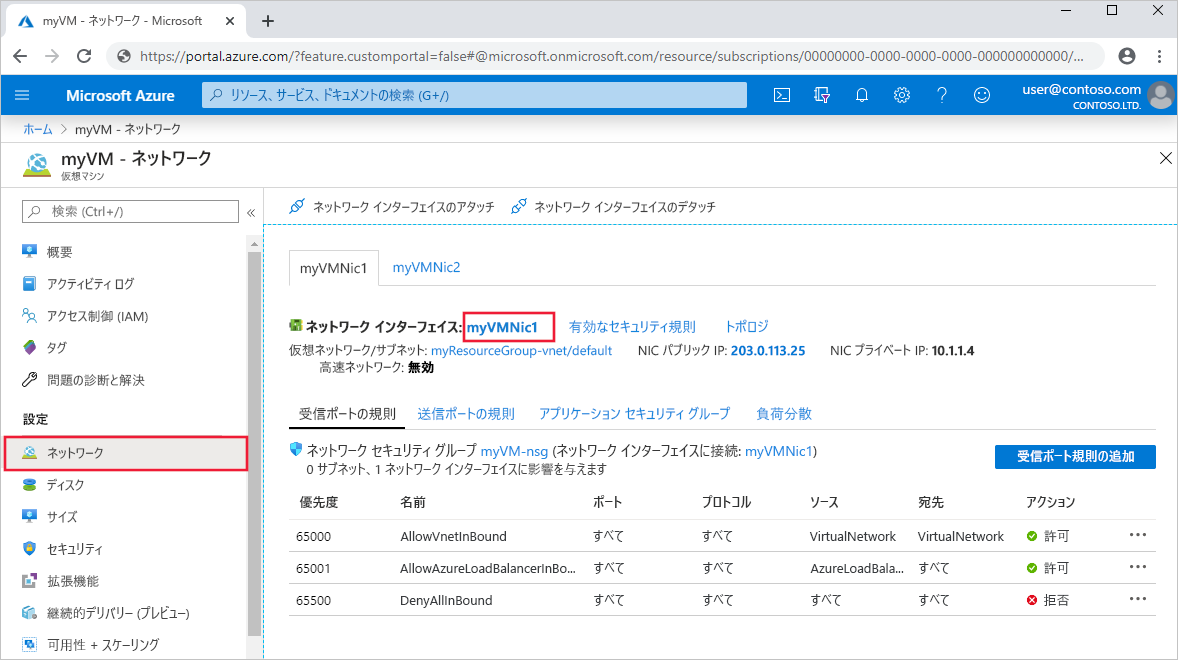Open 有効なセキュリティ規則 link

pyautogui.click(x=632, y=327)
